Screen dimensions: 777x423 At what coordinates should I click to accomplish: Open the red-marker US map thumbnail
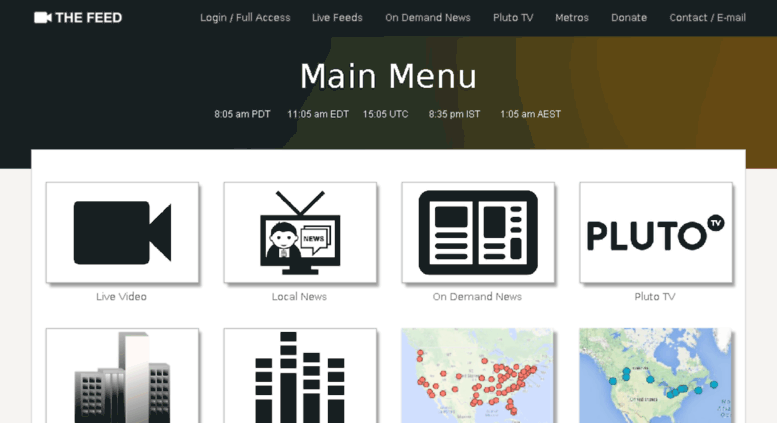477,375
